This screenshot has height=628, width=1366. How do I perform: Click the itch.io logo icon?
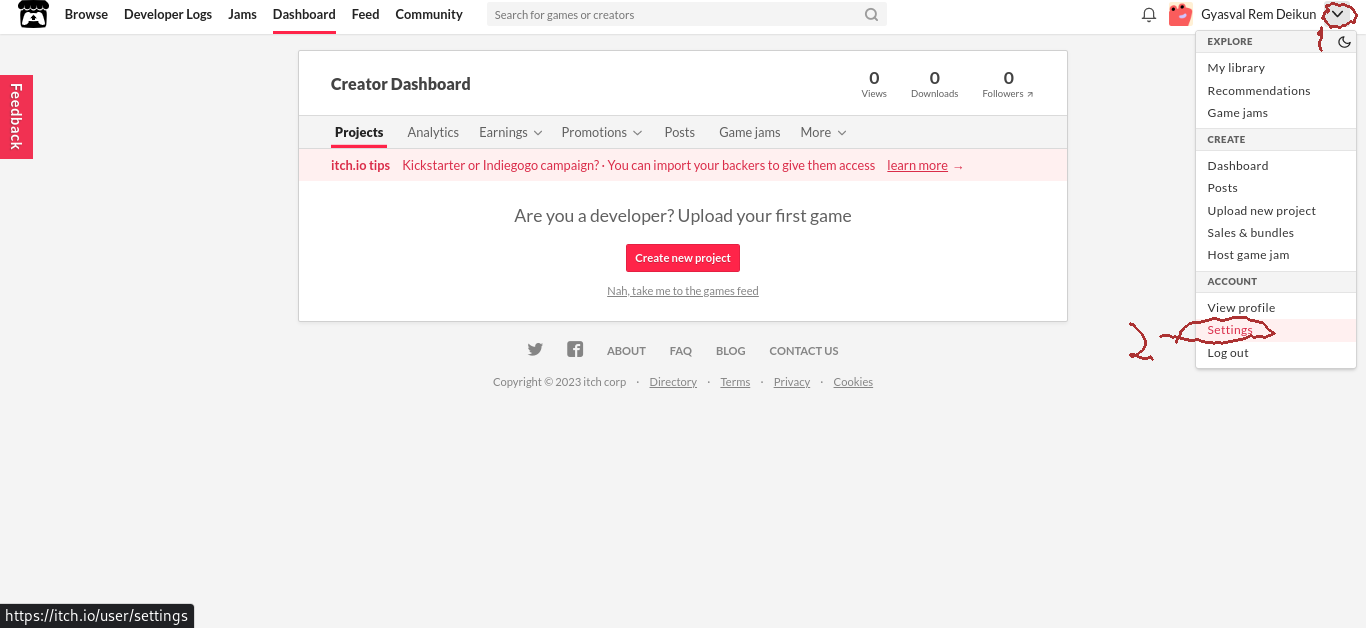(33, 14)
